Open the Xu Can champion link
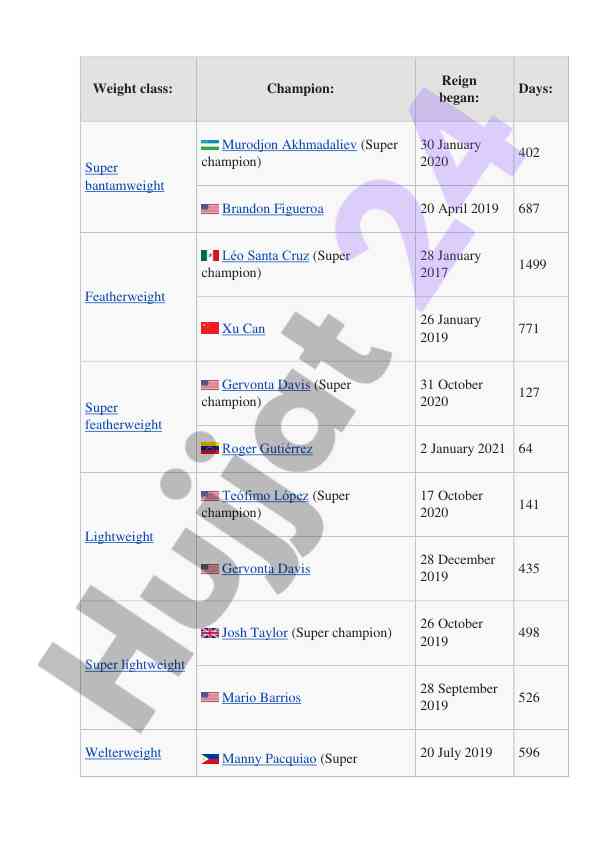This screenshot has width=596, height=842. [x=243, y=328]
